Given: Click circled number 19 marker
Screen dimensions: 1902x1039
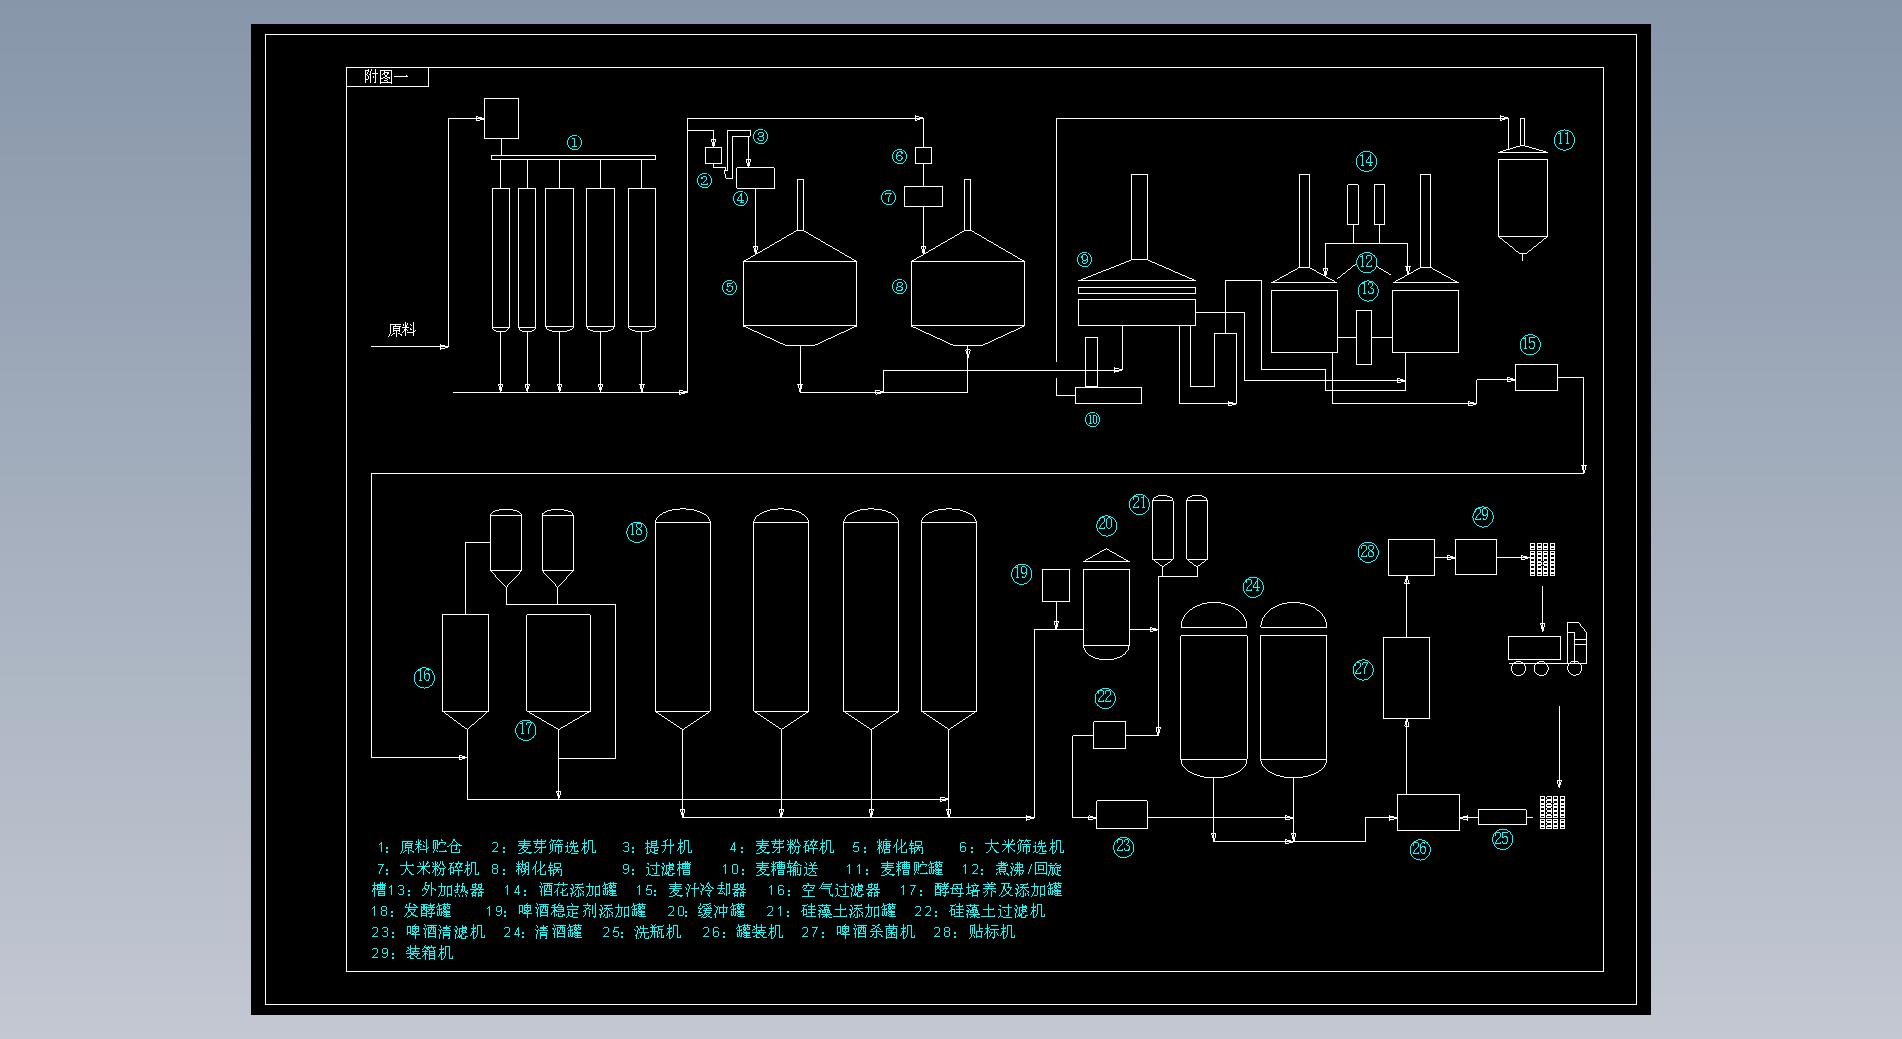Looking at the screenshot, I should [x=1021, y=574].
